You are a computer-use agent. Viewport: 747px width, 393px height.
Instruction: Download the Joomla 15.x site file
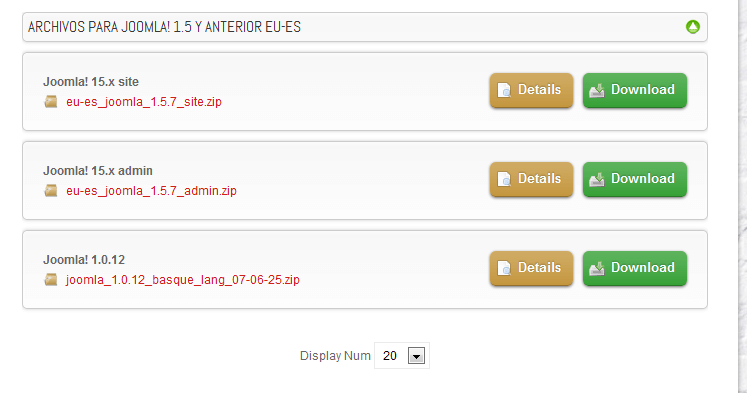(635, 90)
